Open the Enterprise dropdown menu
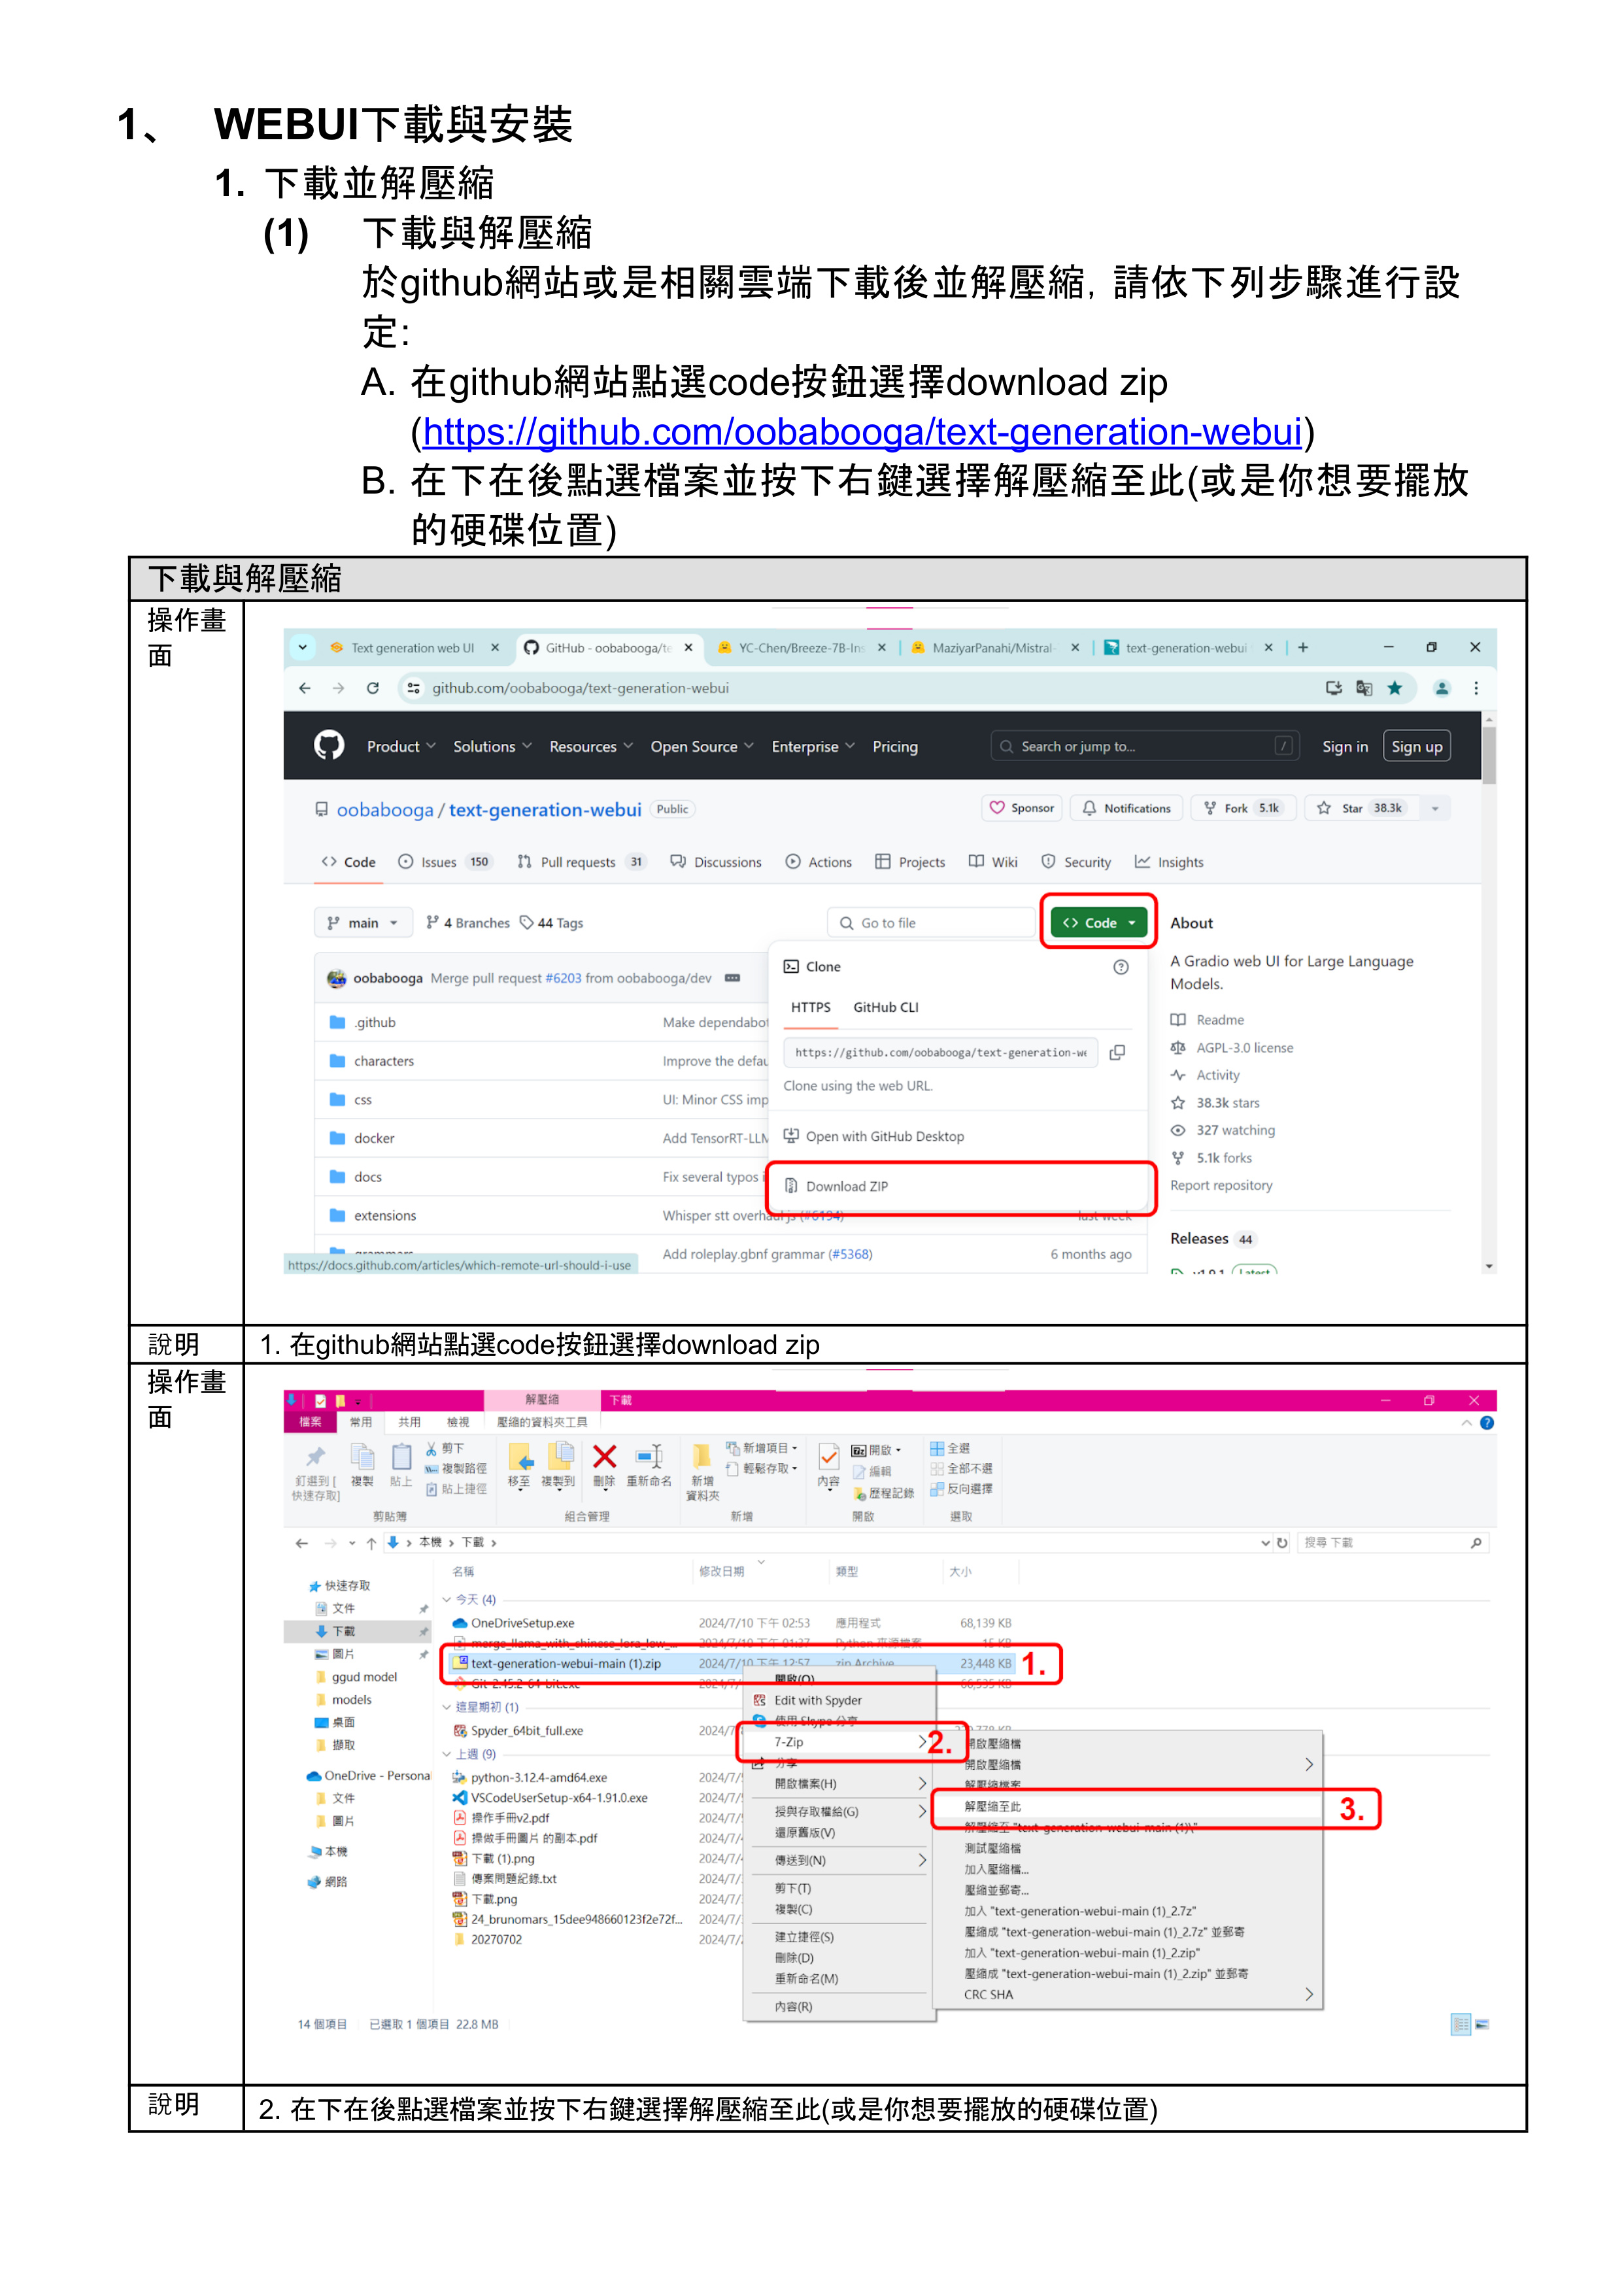The width and height of the screenshot is (1624, 2294). point(813,746)
